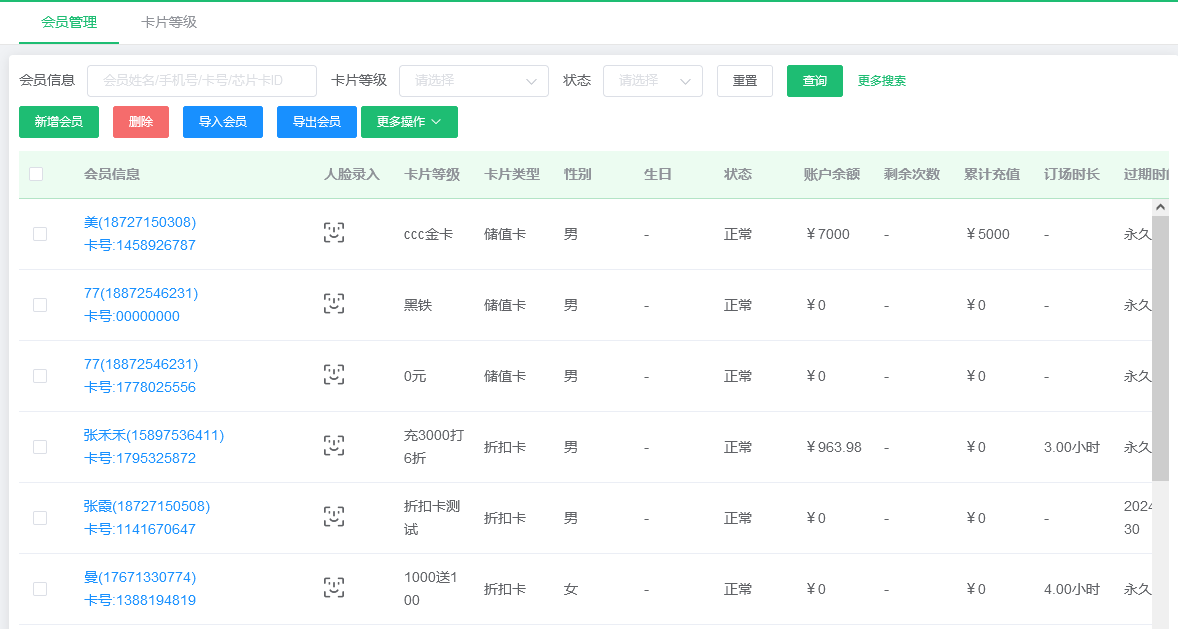This screenshot has height=629, width=1178.
Task: Open face entry for 曼(17671330774)
Action: coord(334,588)
